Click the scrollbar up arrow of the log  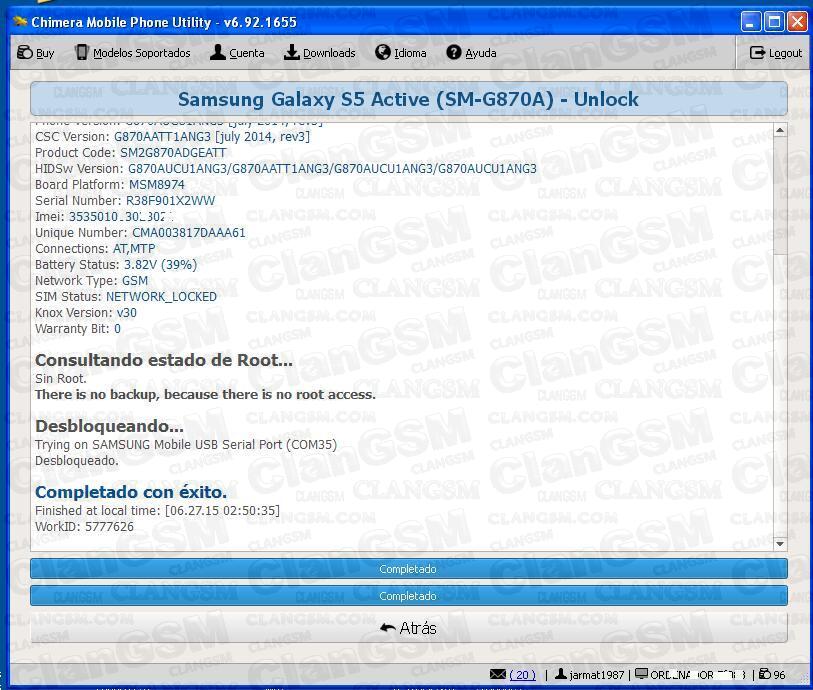(x=780, y=130)
